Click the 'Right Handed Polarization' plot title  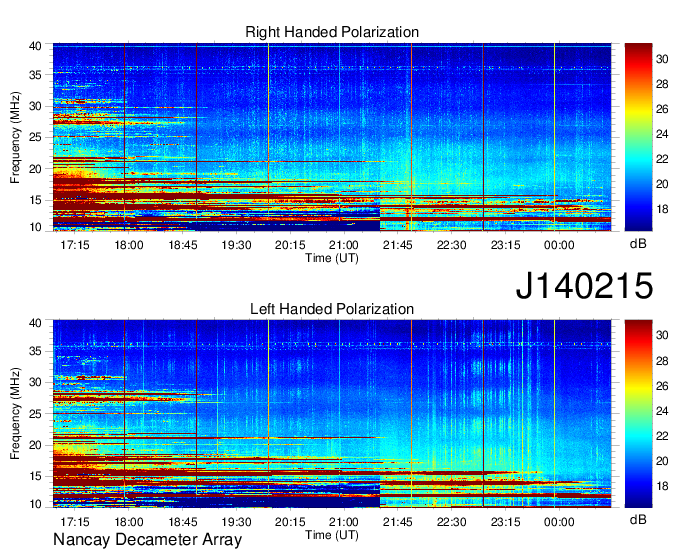click(x=332, y=32)
